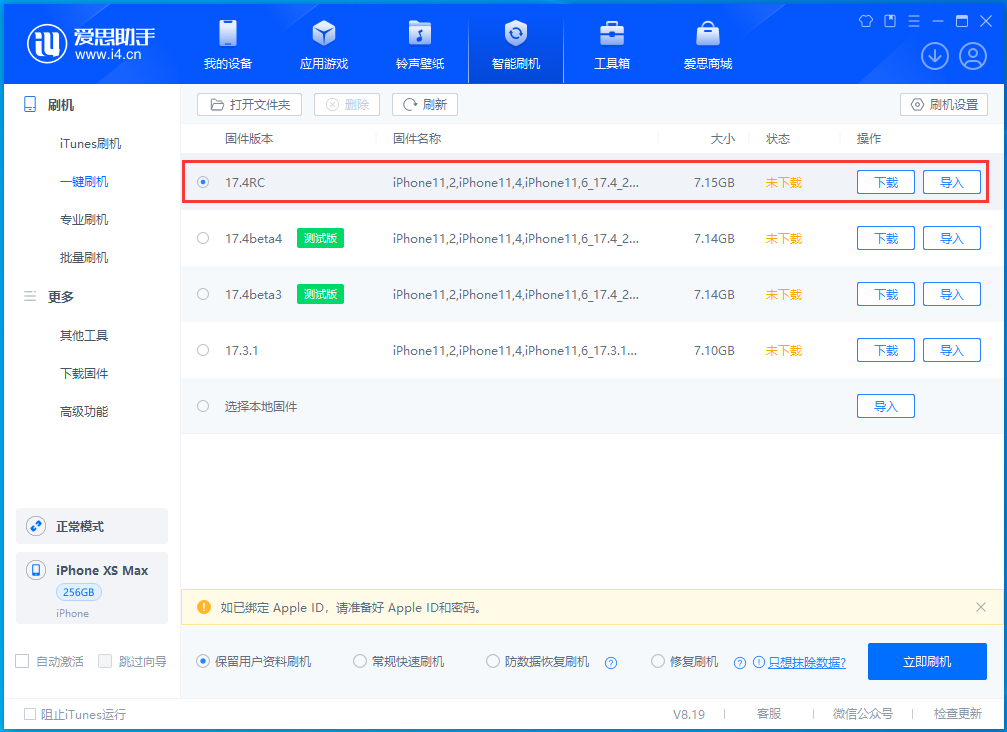Choose the 常规快速刷机 flashing mode

coord(360,661)
